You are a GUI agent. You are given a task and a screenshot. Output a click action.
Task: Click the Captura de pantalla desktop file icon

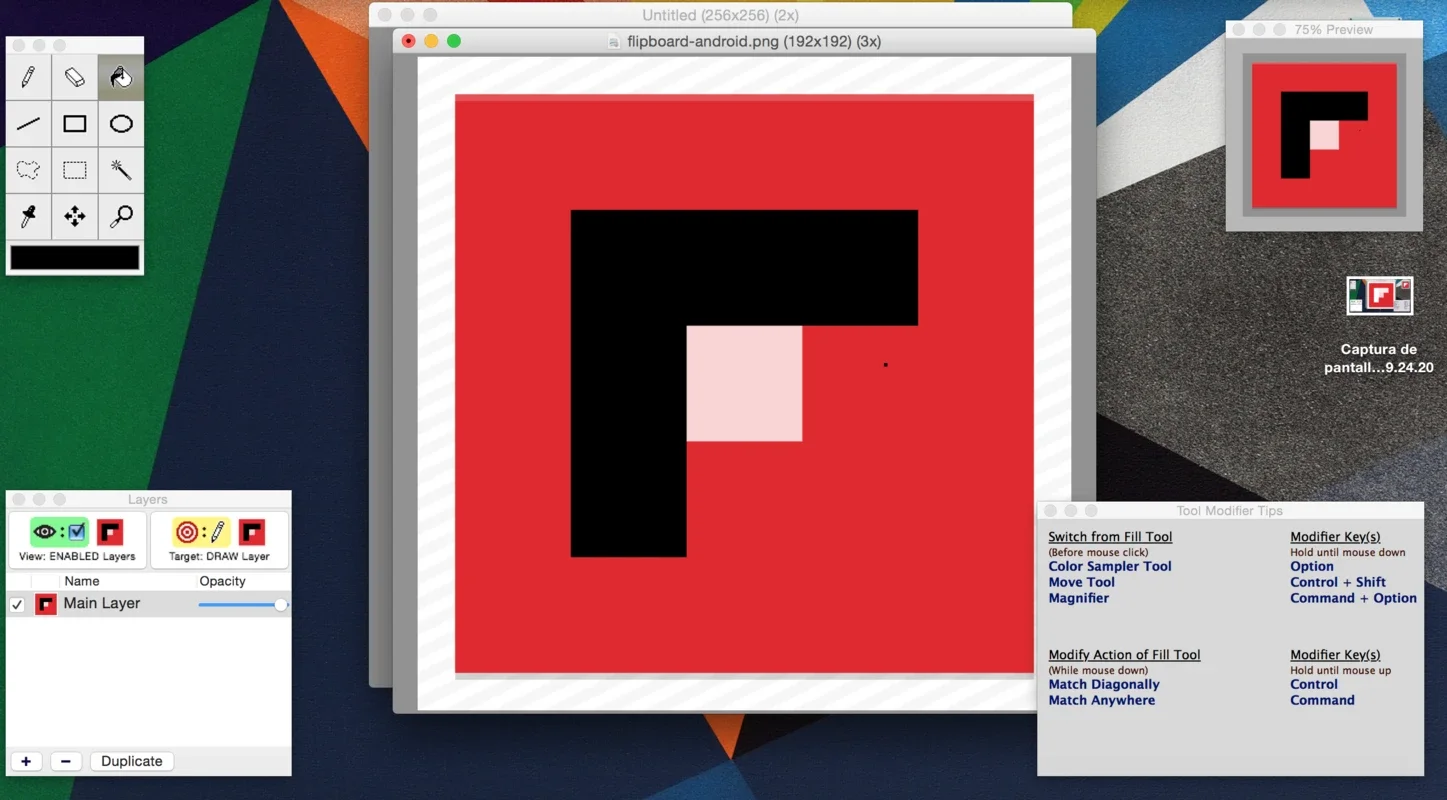(x=1379, y=296)
